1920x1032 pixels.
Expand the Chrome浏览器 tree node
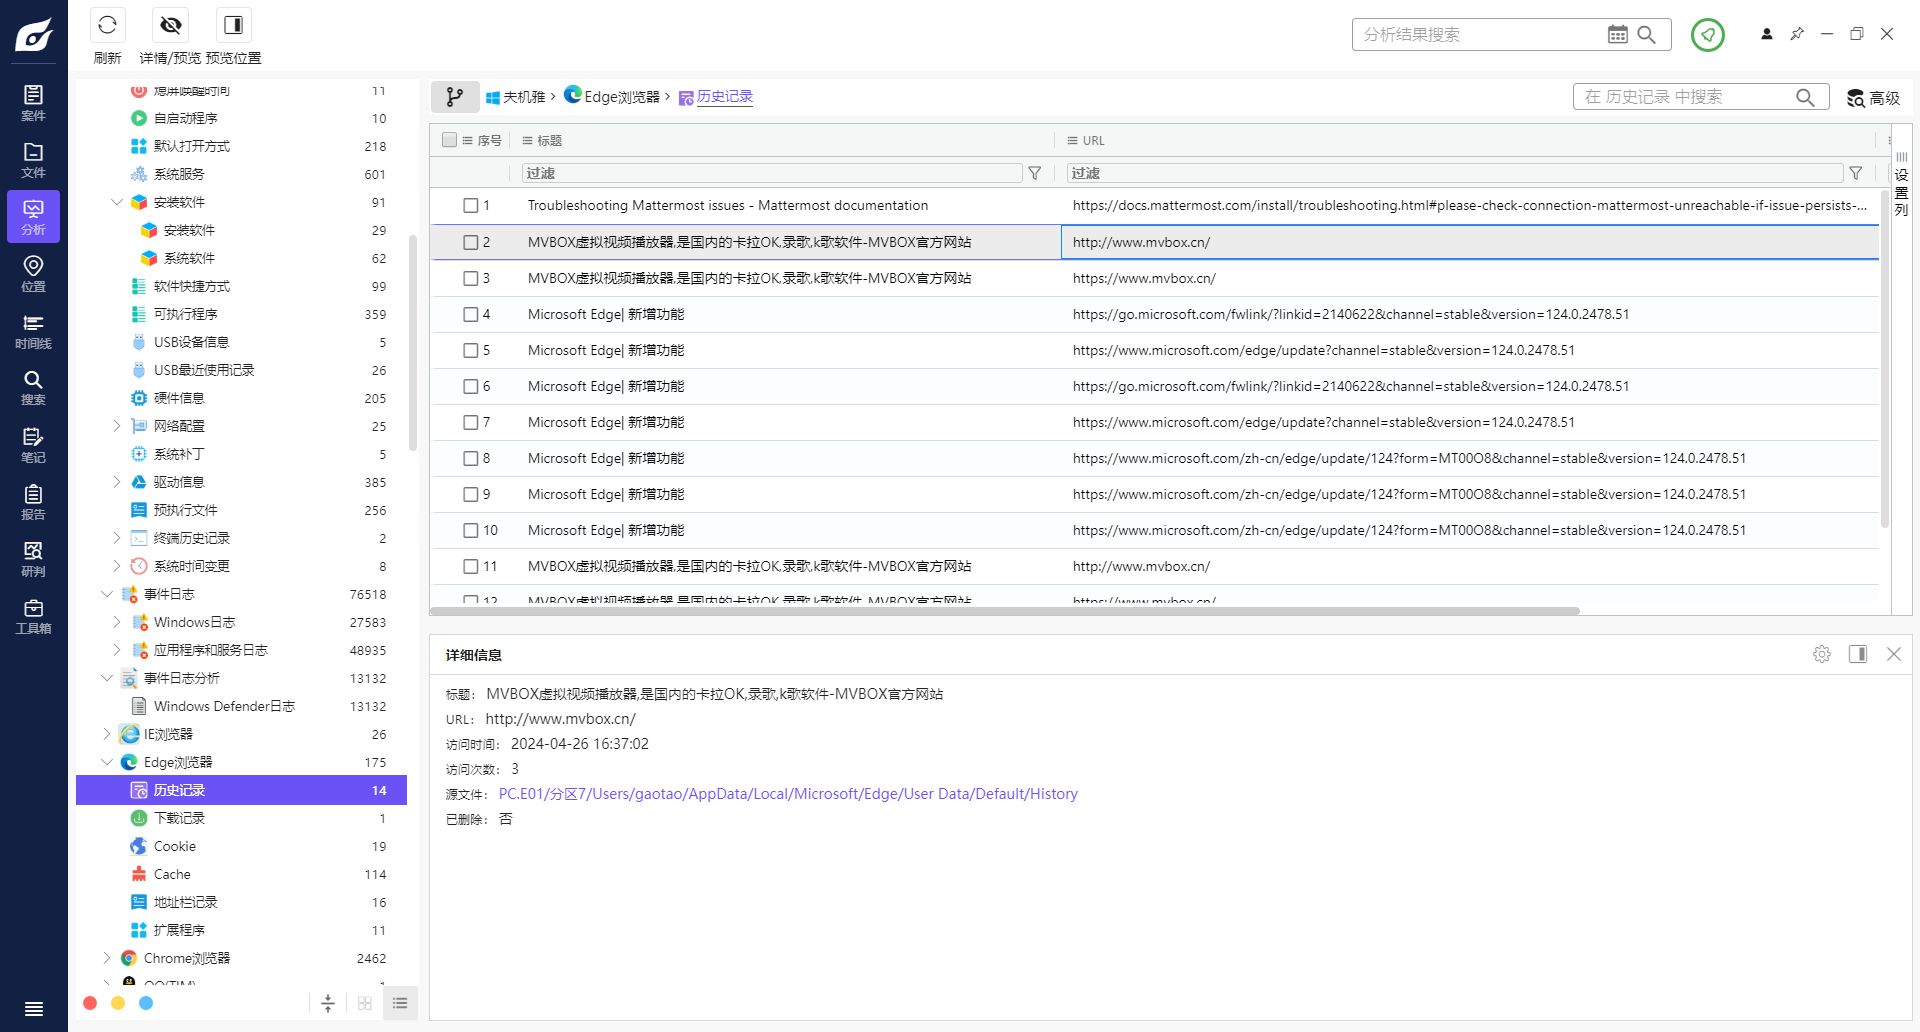coord(106,958)
